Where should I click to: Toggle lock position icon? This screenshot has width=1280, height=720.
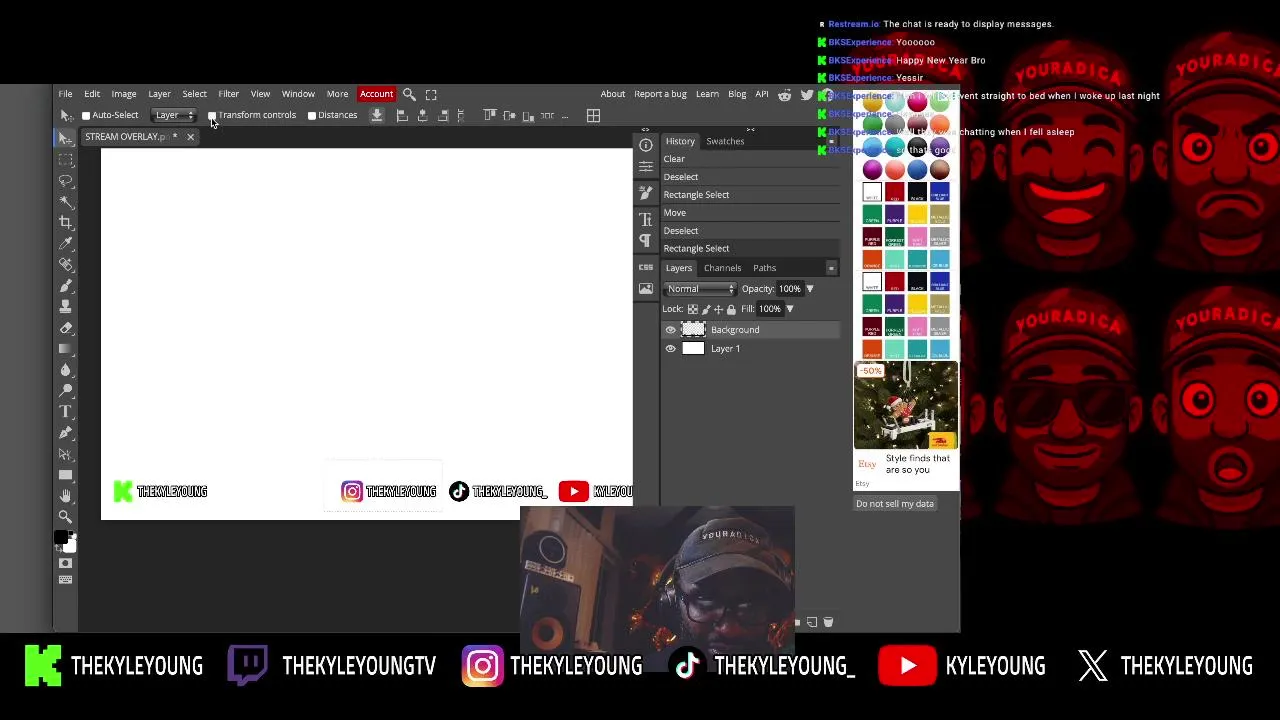(x=718, y=309)
